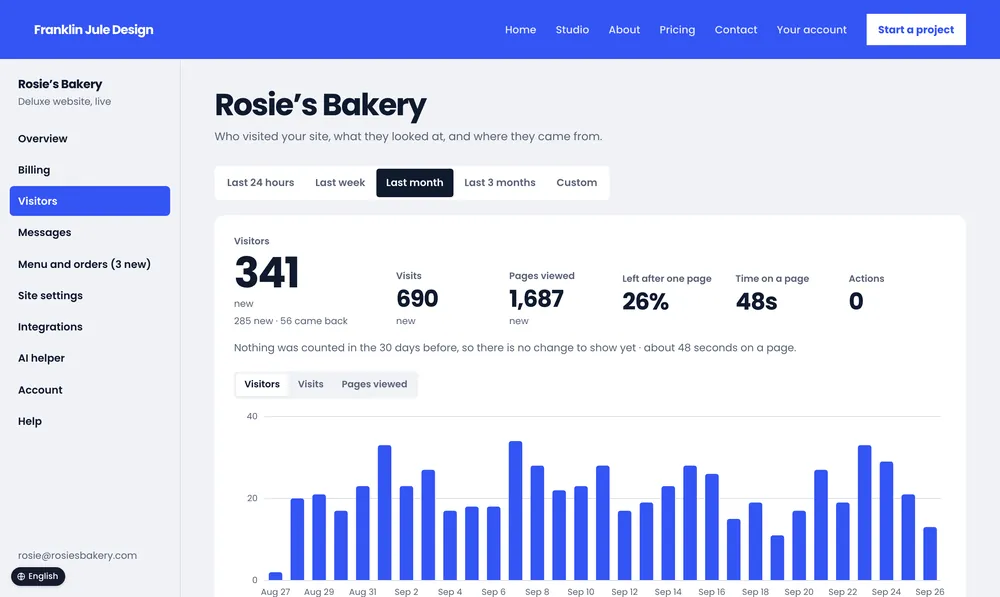The height and width of the screenshot is (597, 1000).
Task: Open Integrations in the sidebar
Action: coord(90,327)
